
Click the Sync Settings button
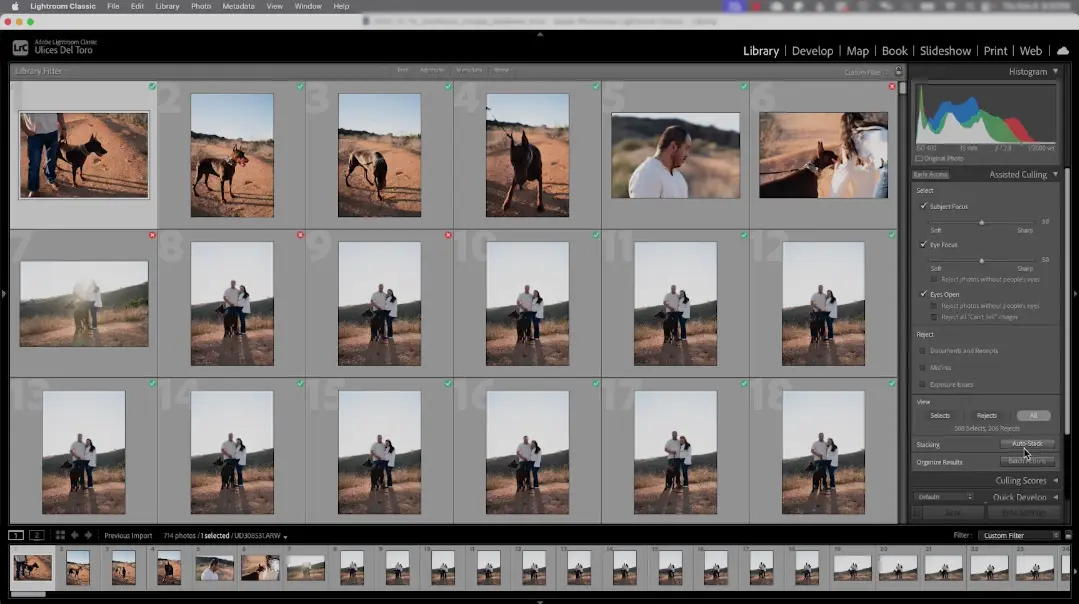click(x=1023, y=513)
